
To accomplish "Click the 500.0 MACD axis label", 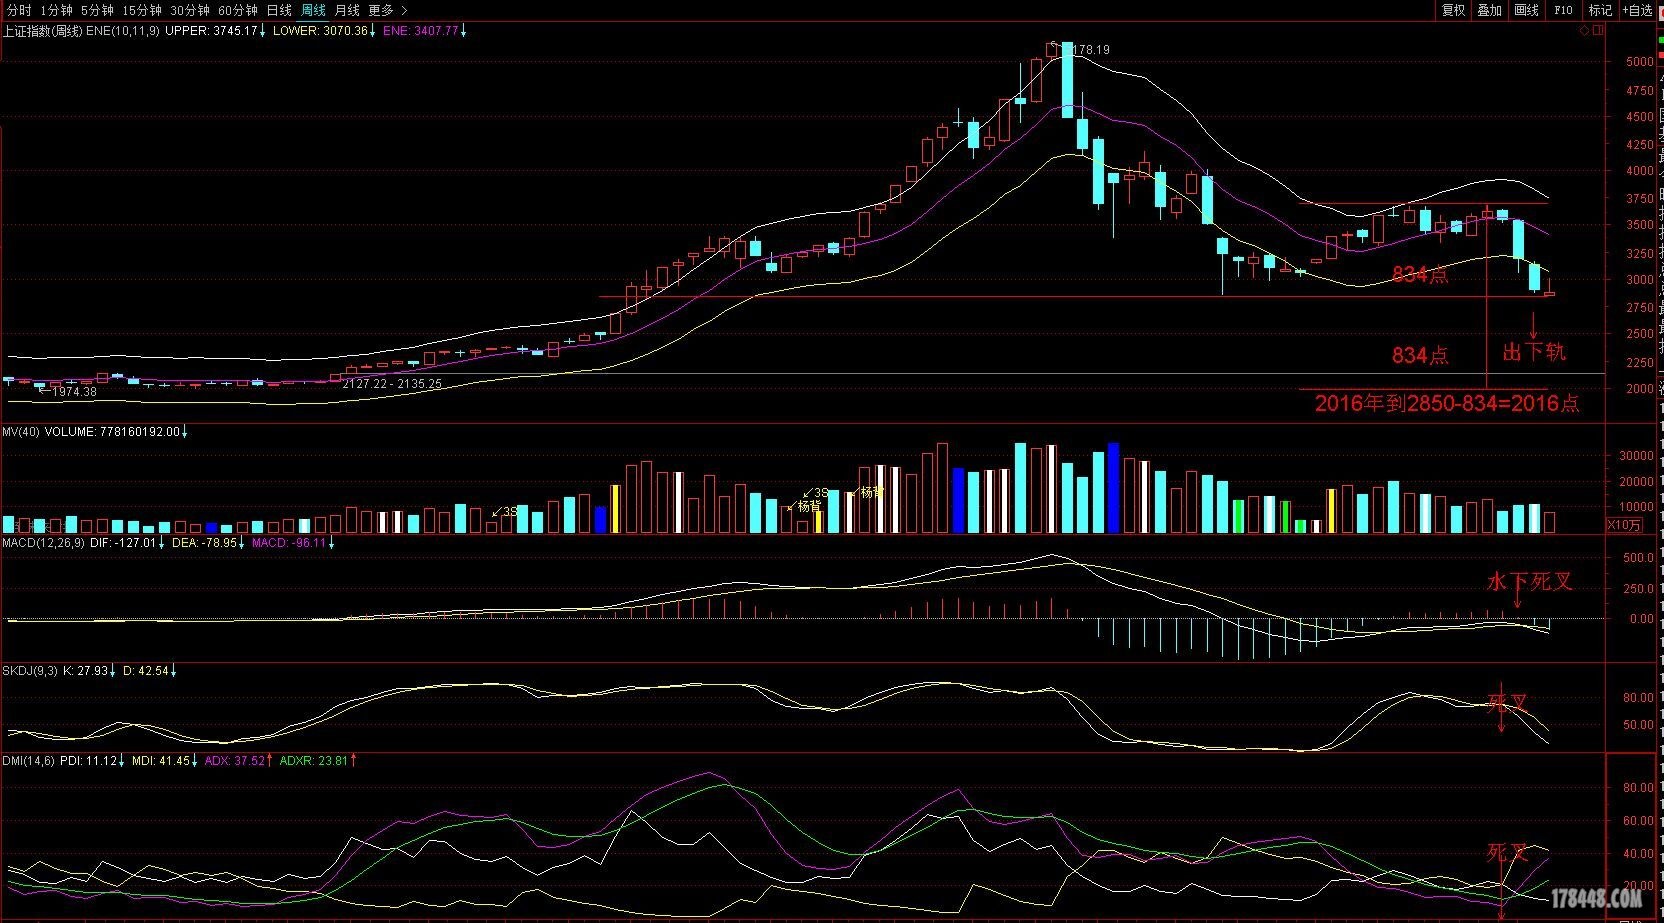I will point(1638,558).
